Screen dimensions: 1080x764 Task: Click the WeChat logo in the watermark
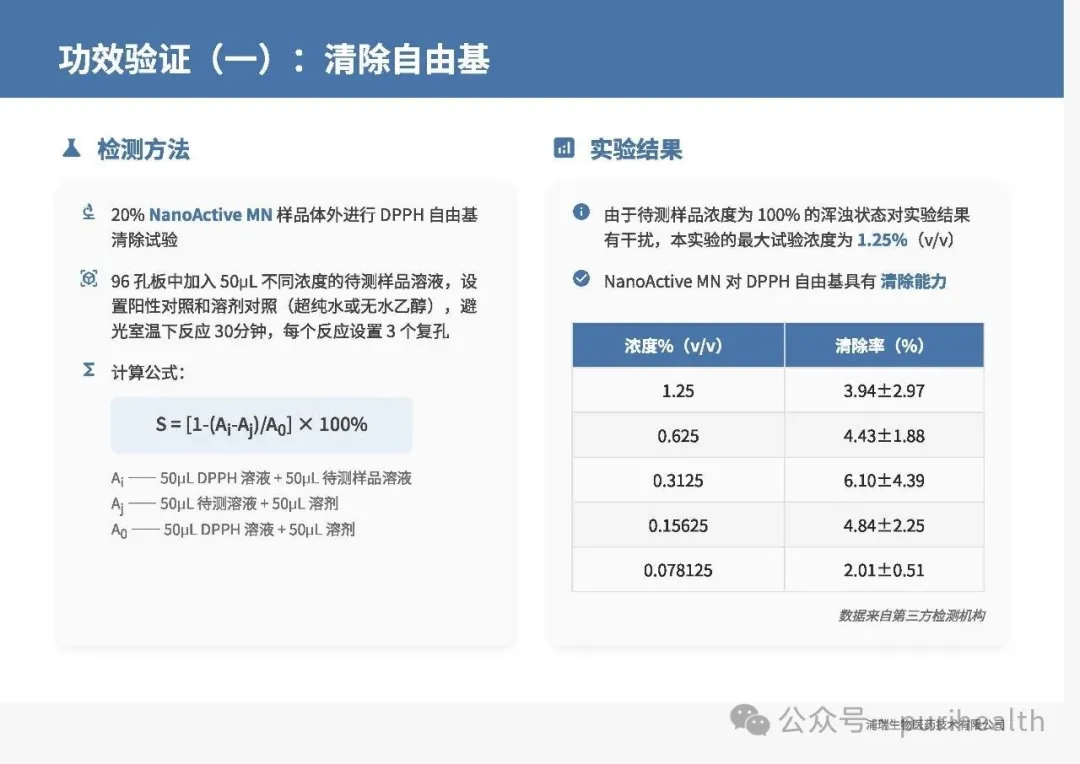pyautogui.click(x=750, y=719)
